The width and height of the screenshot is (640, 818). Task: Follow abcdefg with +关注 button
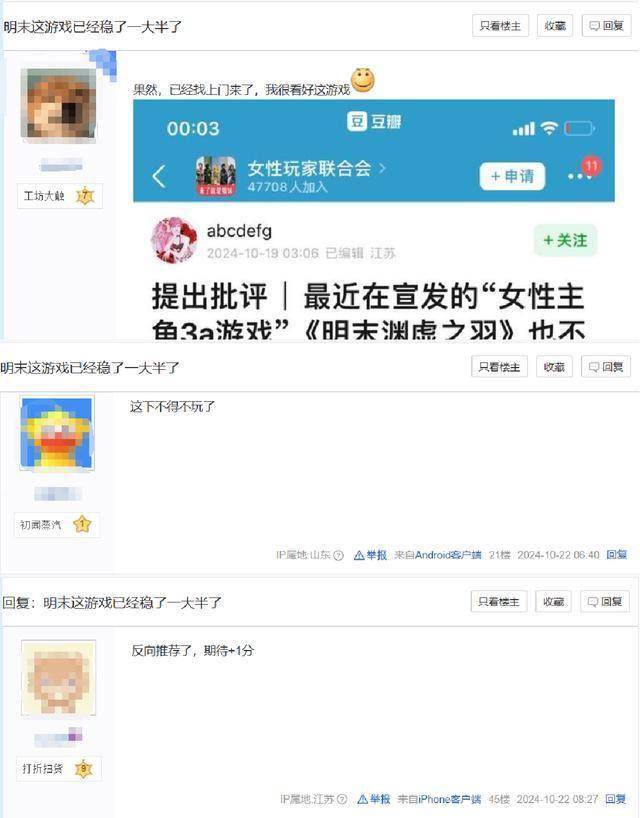point(565,240)
